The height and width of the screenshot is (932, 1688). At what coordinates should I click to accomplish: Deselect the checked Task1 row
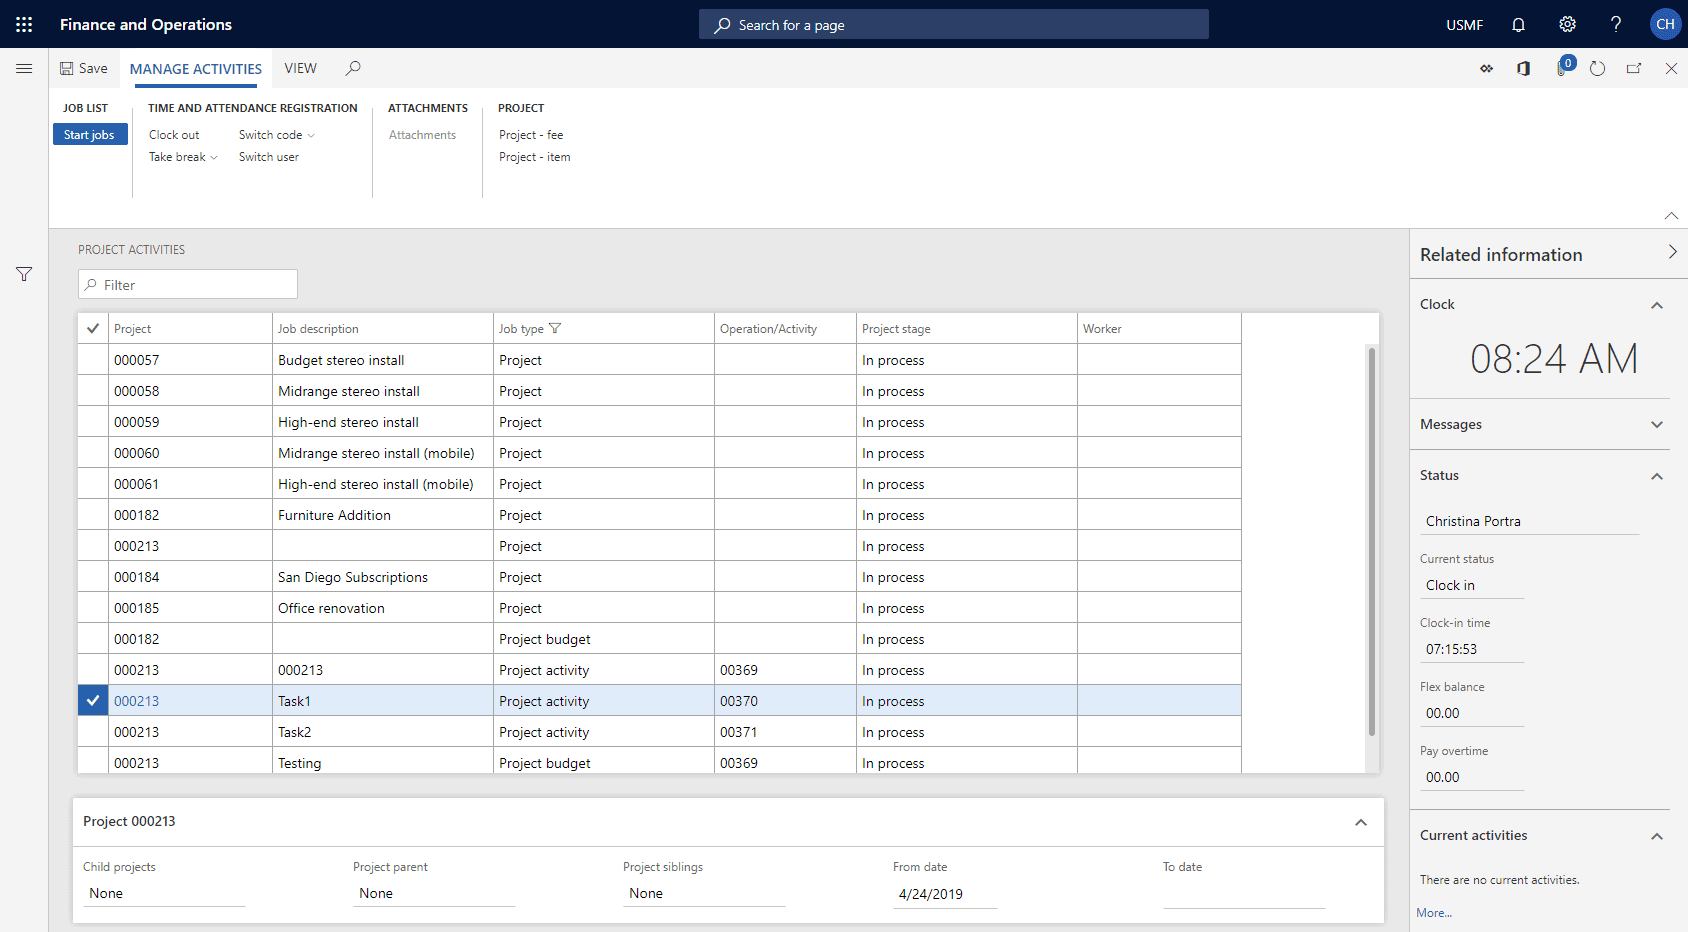coord(93,701)
